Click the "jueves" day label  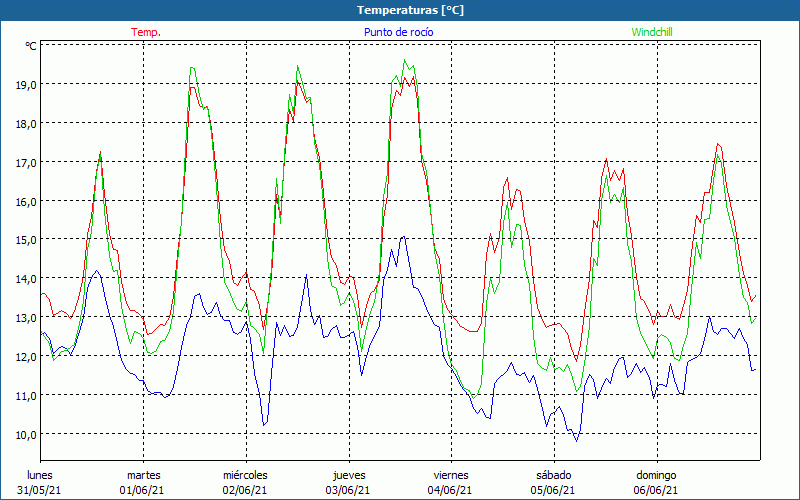[349, 475]
